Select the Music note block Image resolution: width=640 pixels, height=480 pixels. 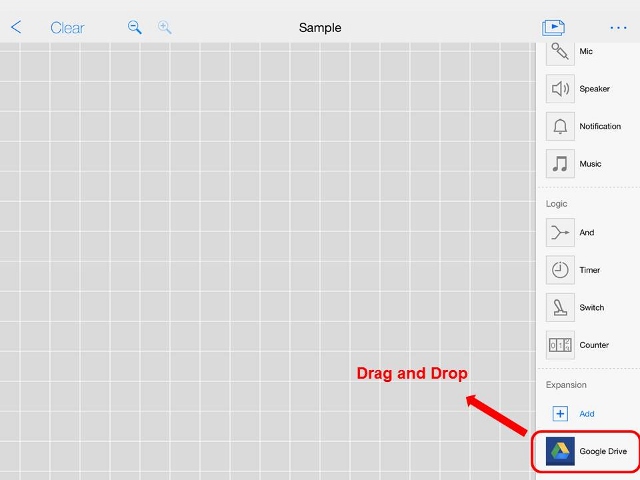[560, 164]
